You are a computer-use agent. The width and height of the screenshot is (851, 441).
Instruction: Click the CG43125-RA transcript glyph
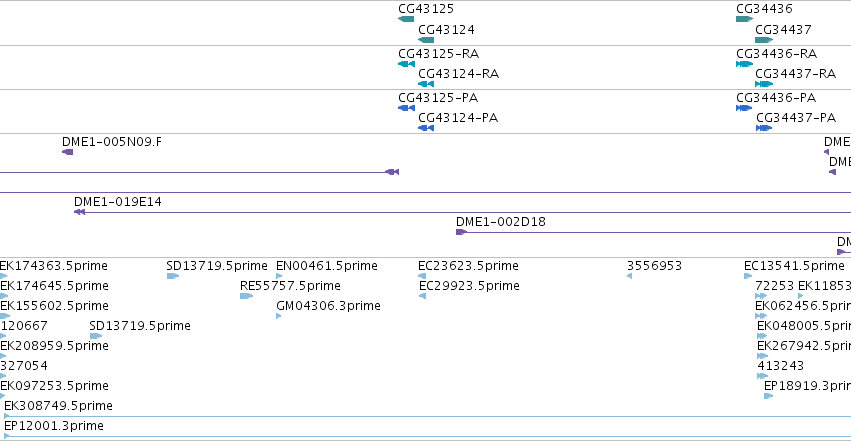407,64
